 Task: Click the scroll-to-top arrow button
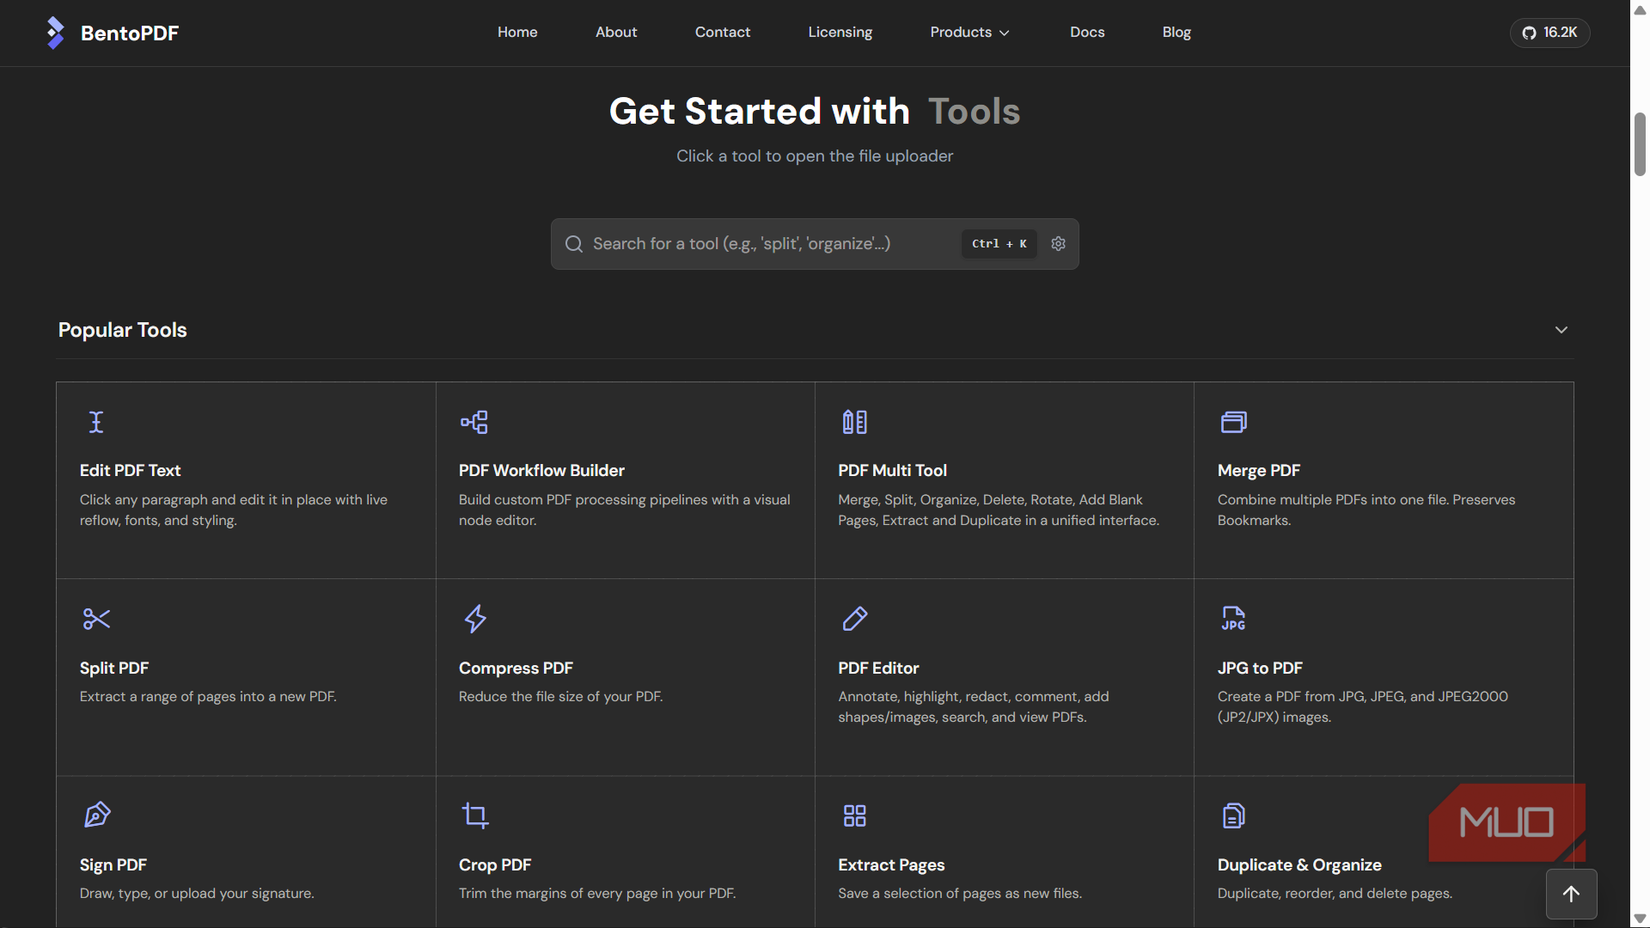[x=1571, y=894]
